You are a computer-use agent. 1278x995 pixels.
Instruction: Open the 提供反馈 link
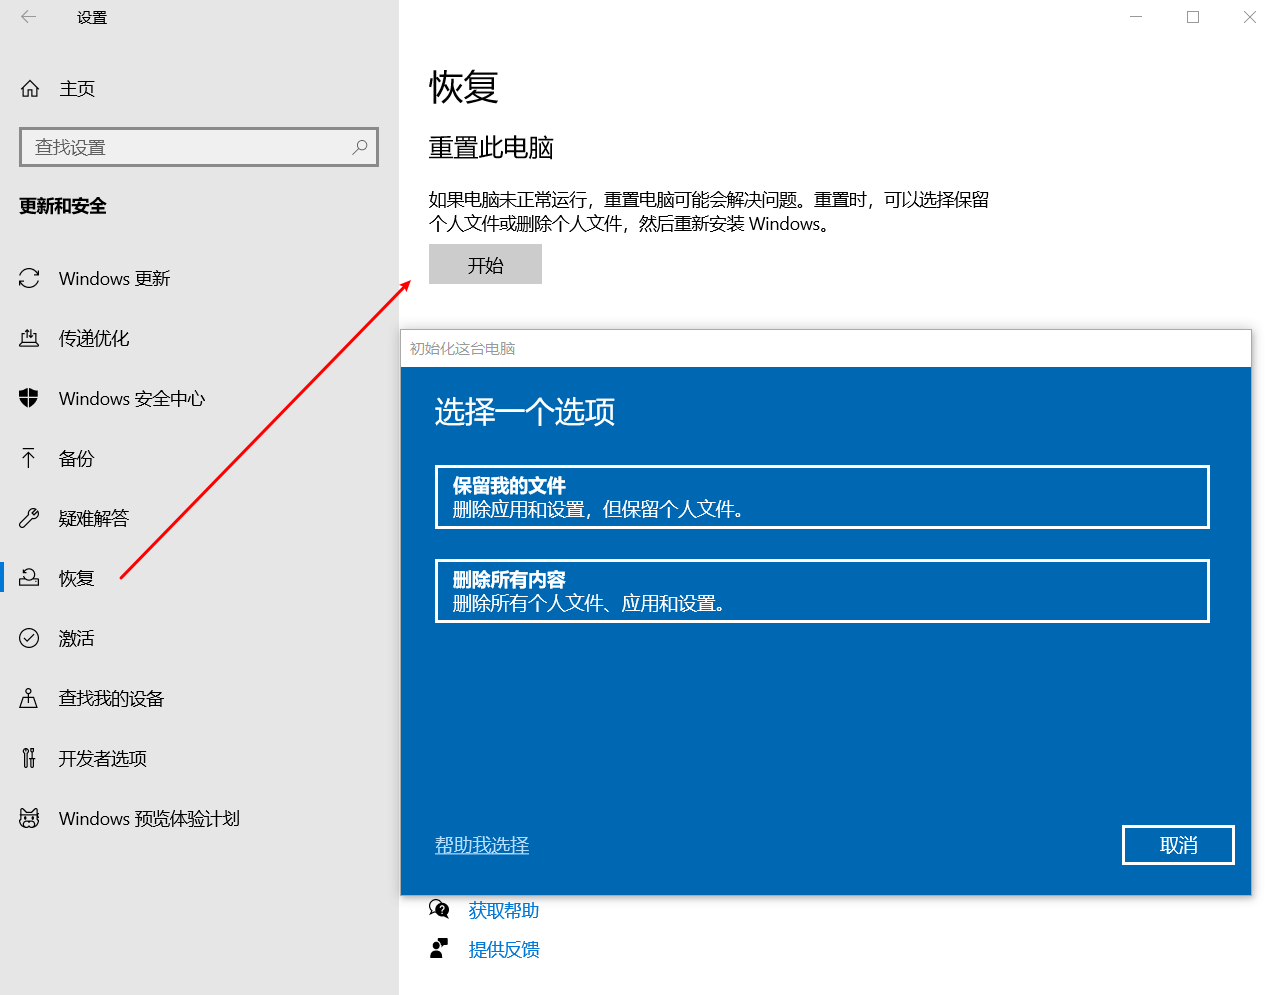[x=503, y=949]
